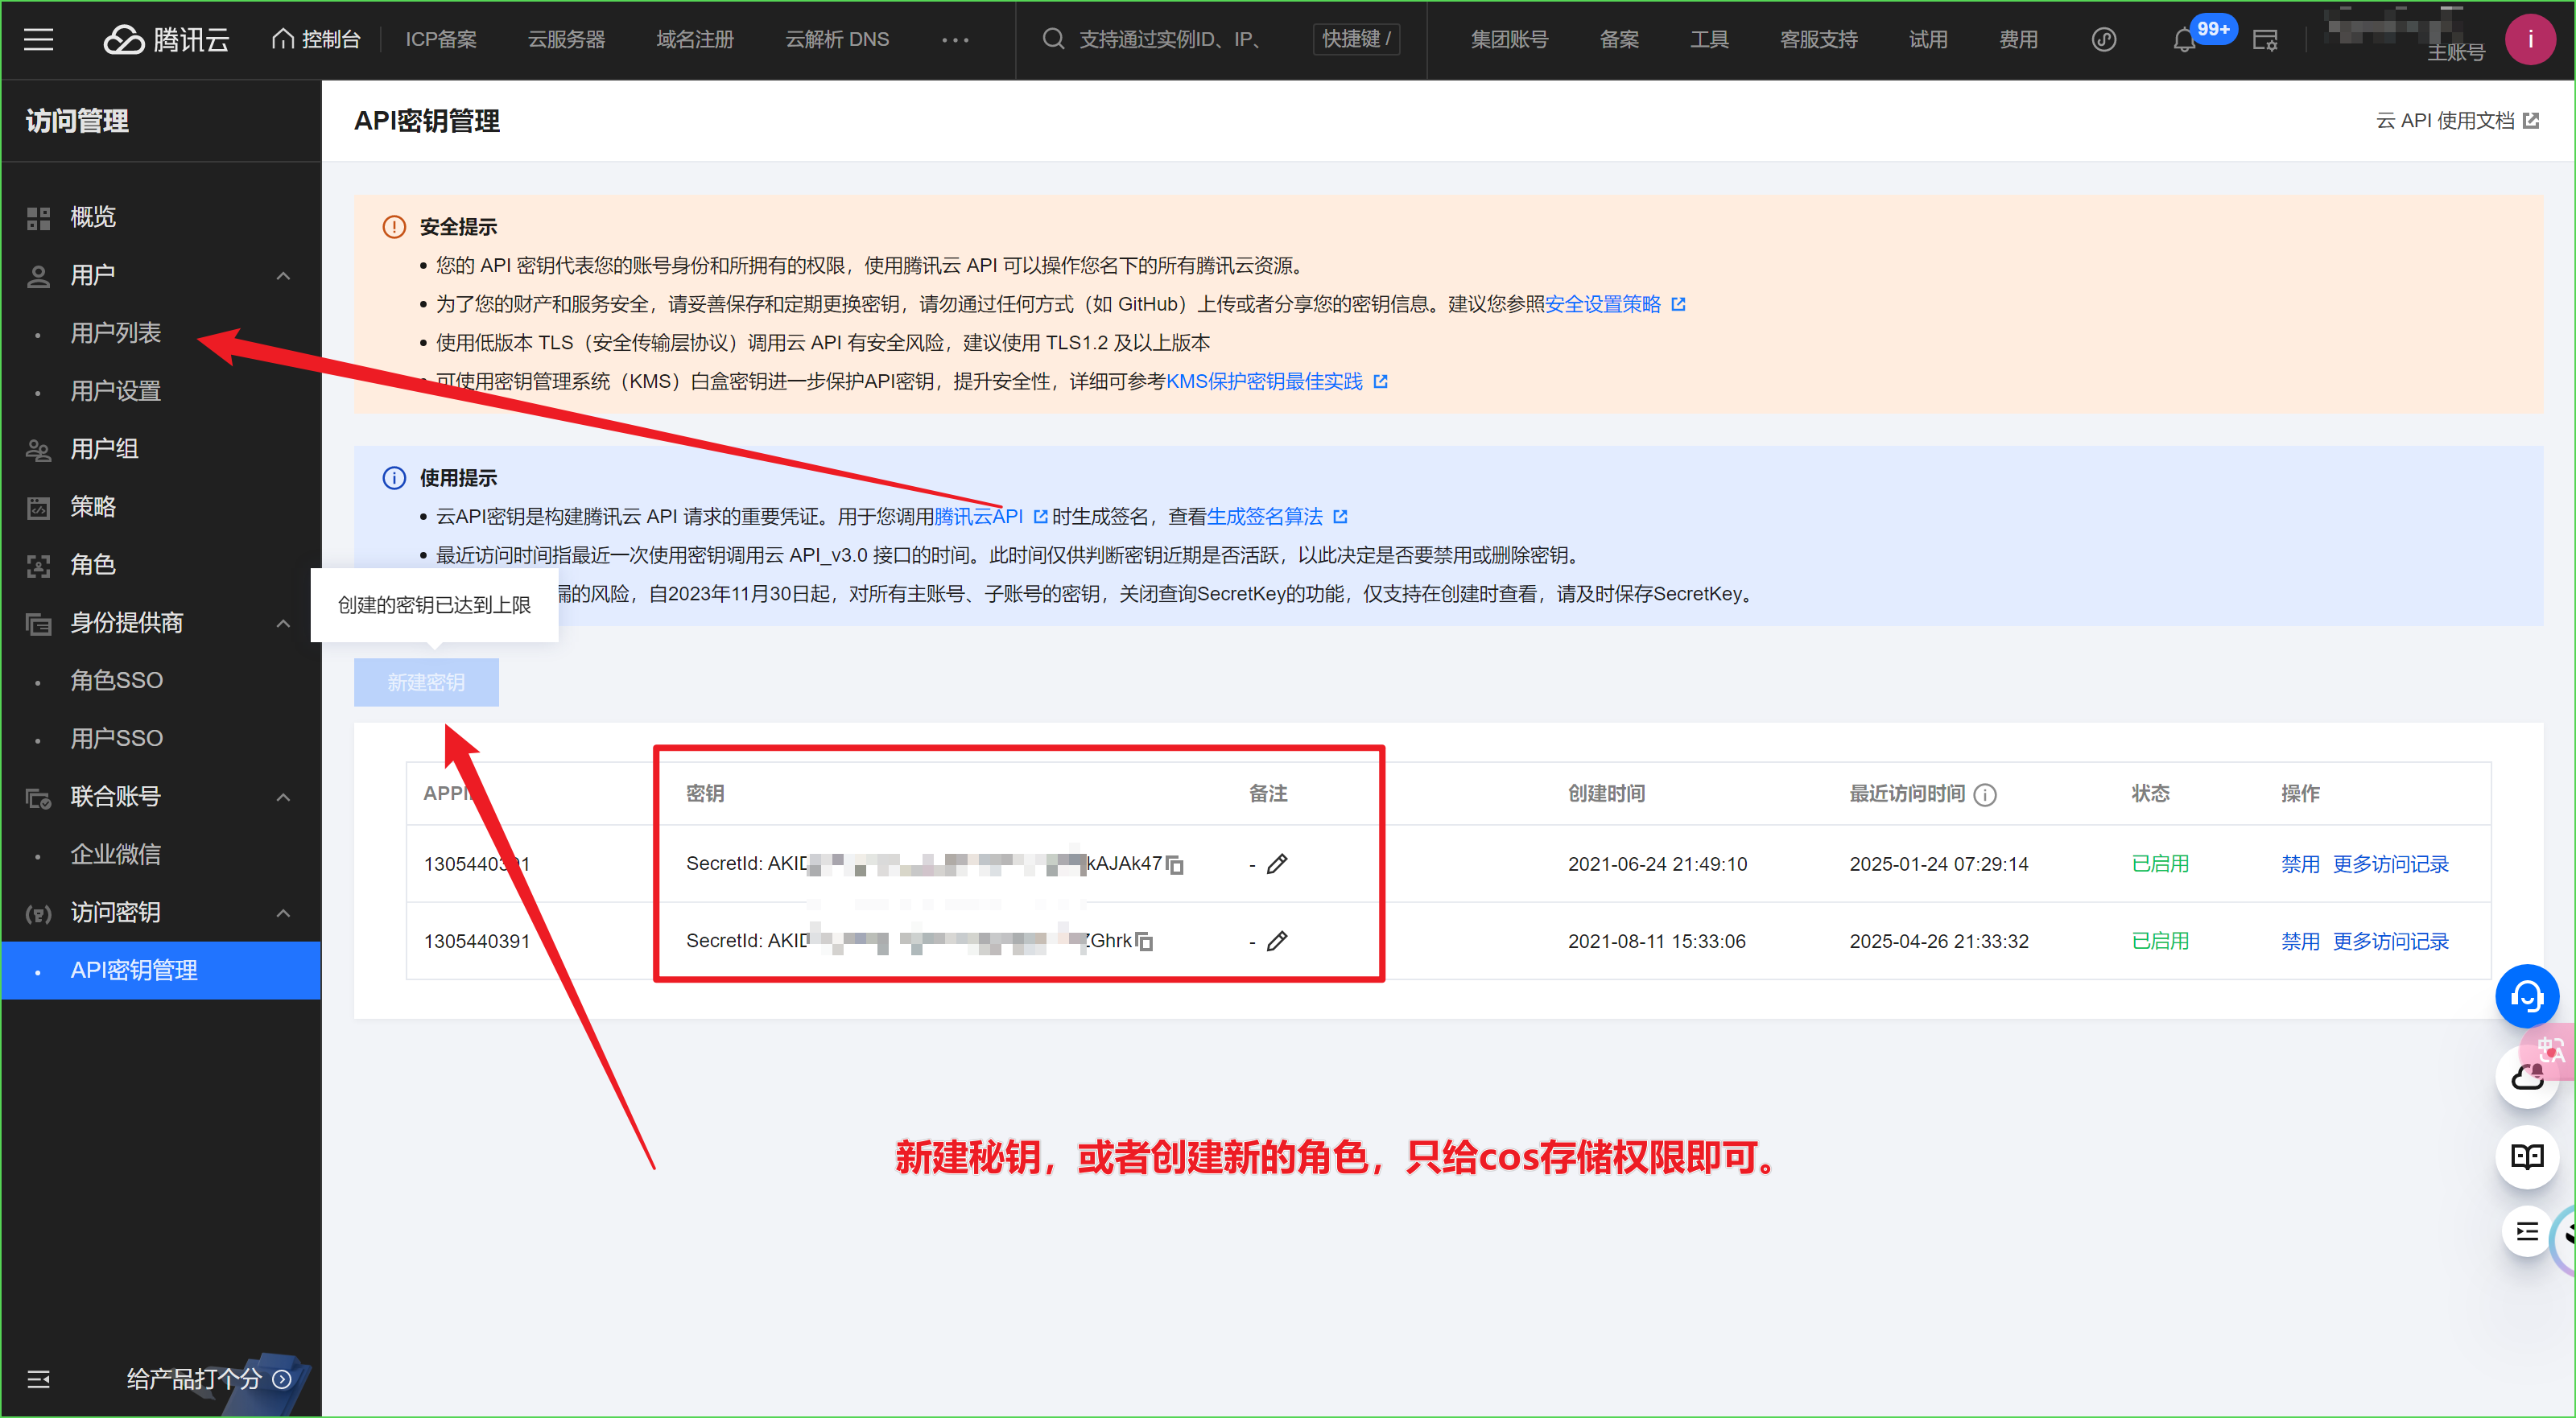The width and height of the screenshot is (2576, 1418).
Task: Copy SecretId ending in Ghrk
Action: click(x=1144, y=941)
